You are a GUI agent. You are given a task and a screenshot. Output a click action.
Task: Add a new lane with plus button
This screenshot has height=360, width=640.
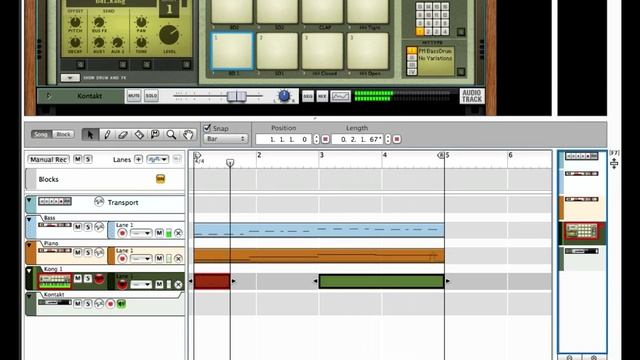(x=138, y=159)
